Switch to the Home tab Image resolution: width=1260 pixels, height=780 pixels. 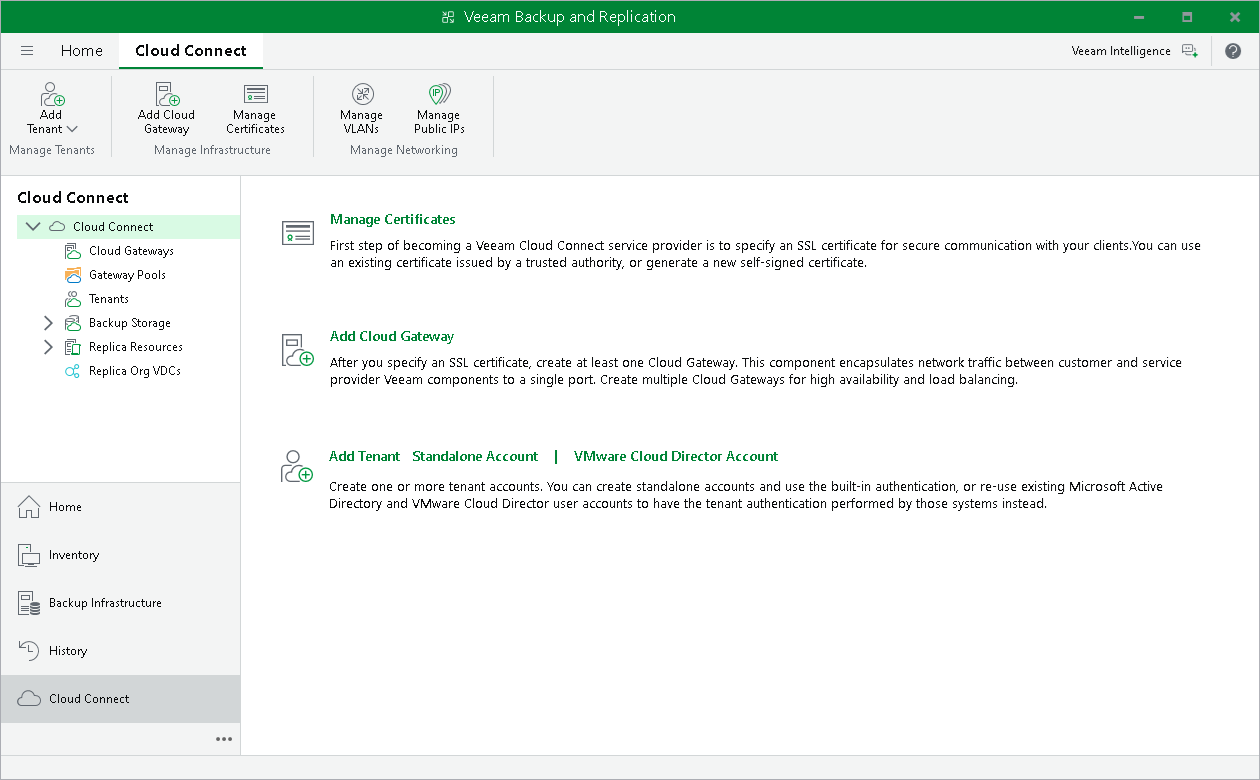(x=81, y=50)
